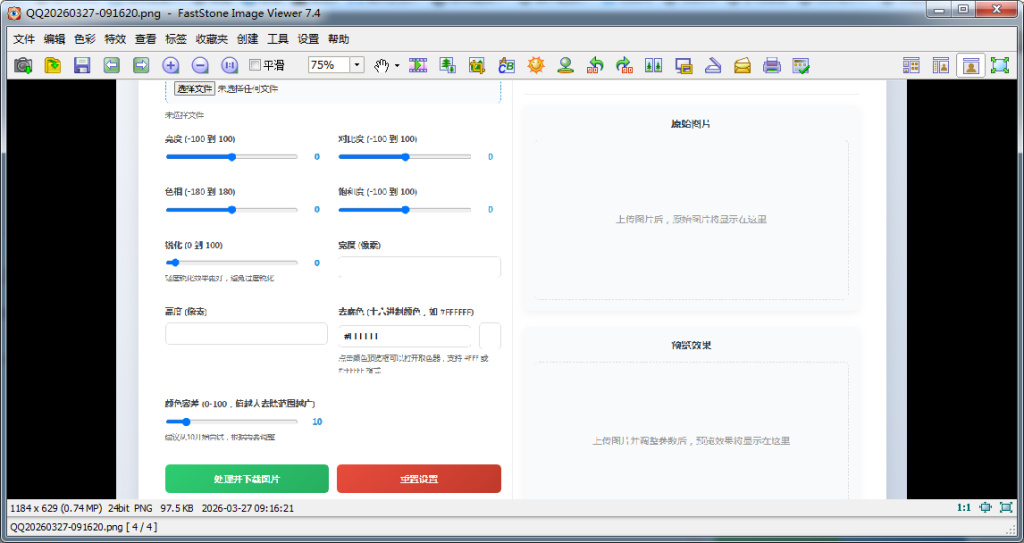1024x543 pixels.
Task: Open the 编辑 menu
Action: (x=54, y=39)
